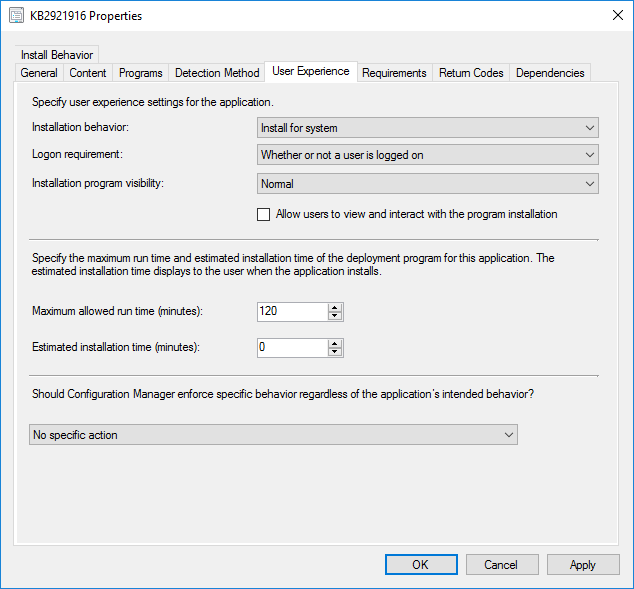Click the Apply button
The height and width of the screenshot is (589, 634).
pos(583,564)
